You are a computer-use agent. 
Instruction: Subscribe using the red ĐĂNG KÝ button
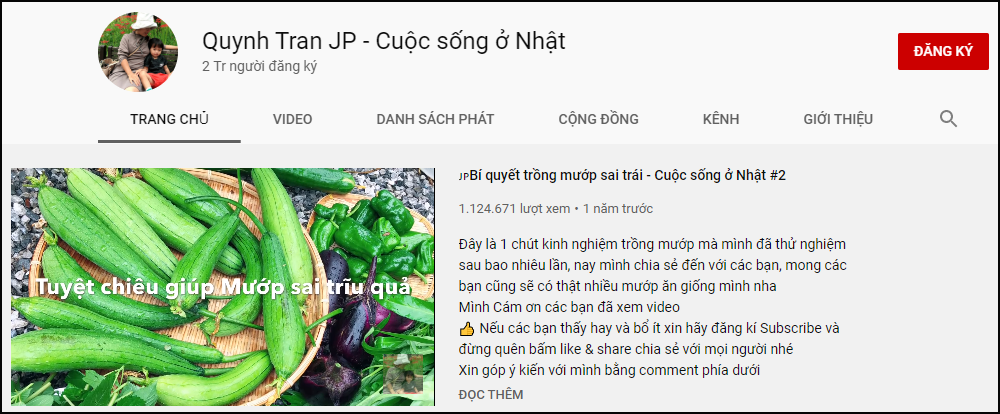tap(943, 51)
